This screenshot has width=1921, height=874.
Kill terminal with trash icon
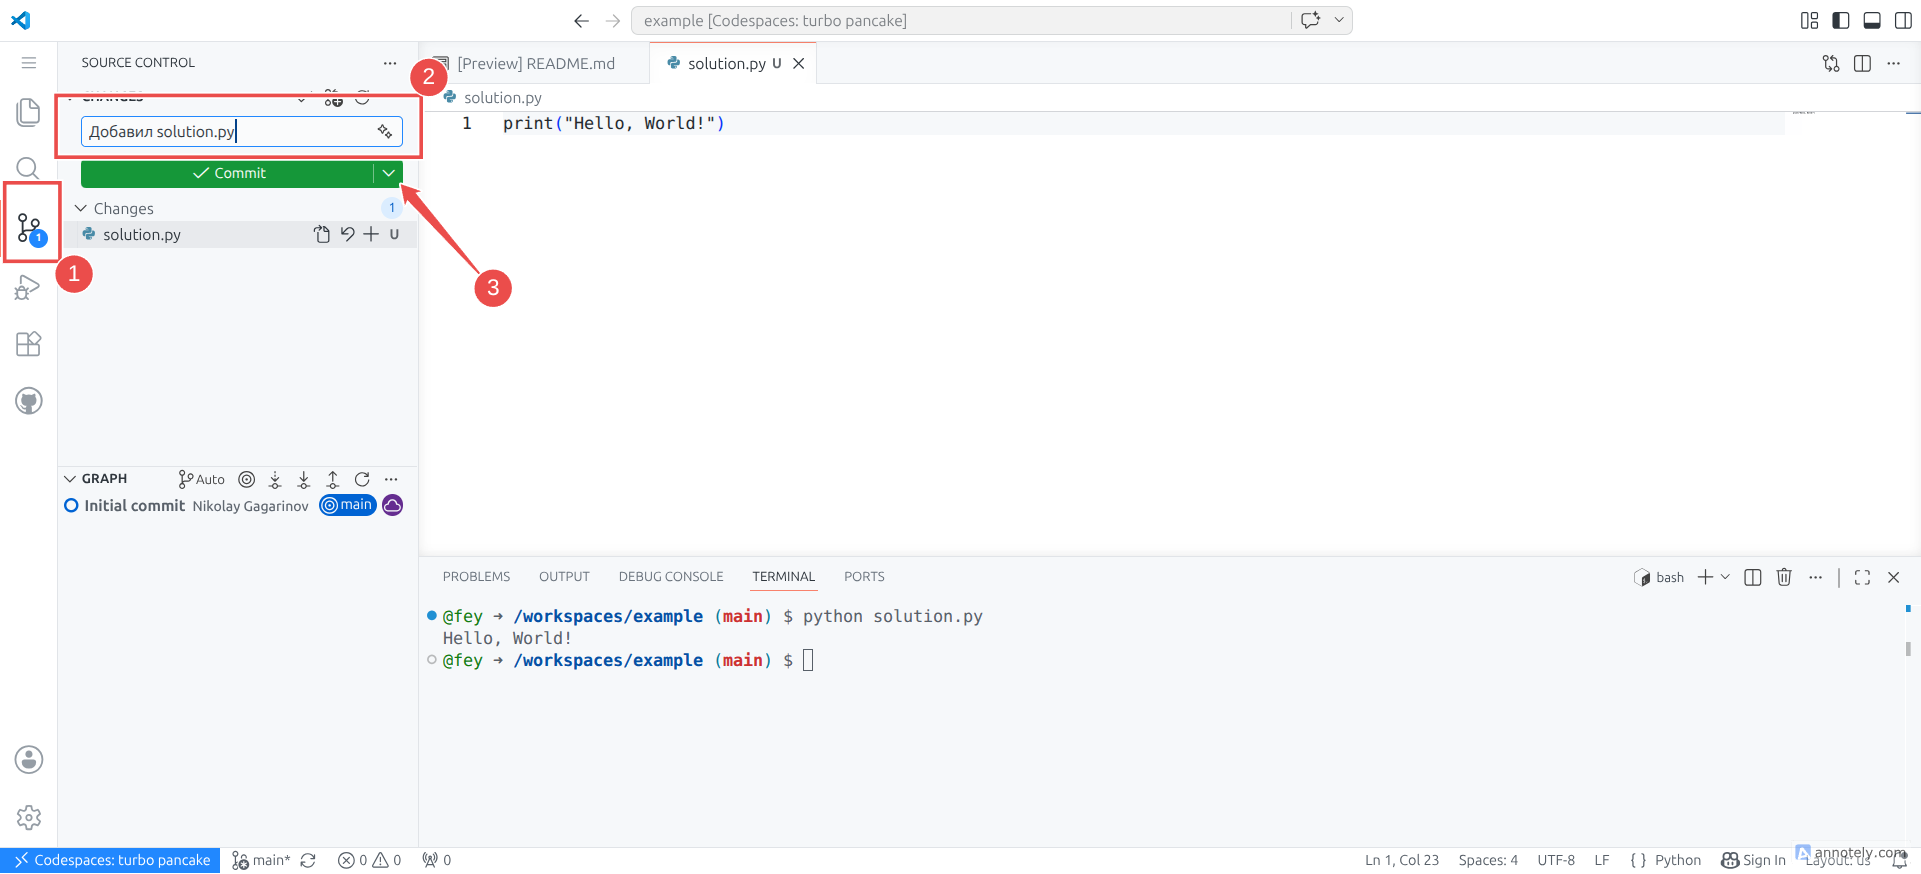1784,577
